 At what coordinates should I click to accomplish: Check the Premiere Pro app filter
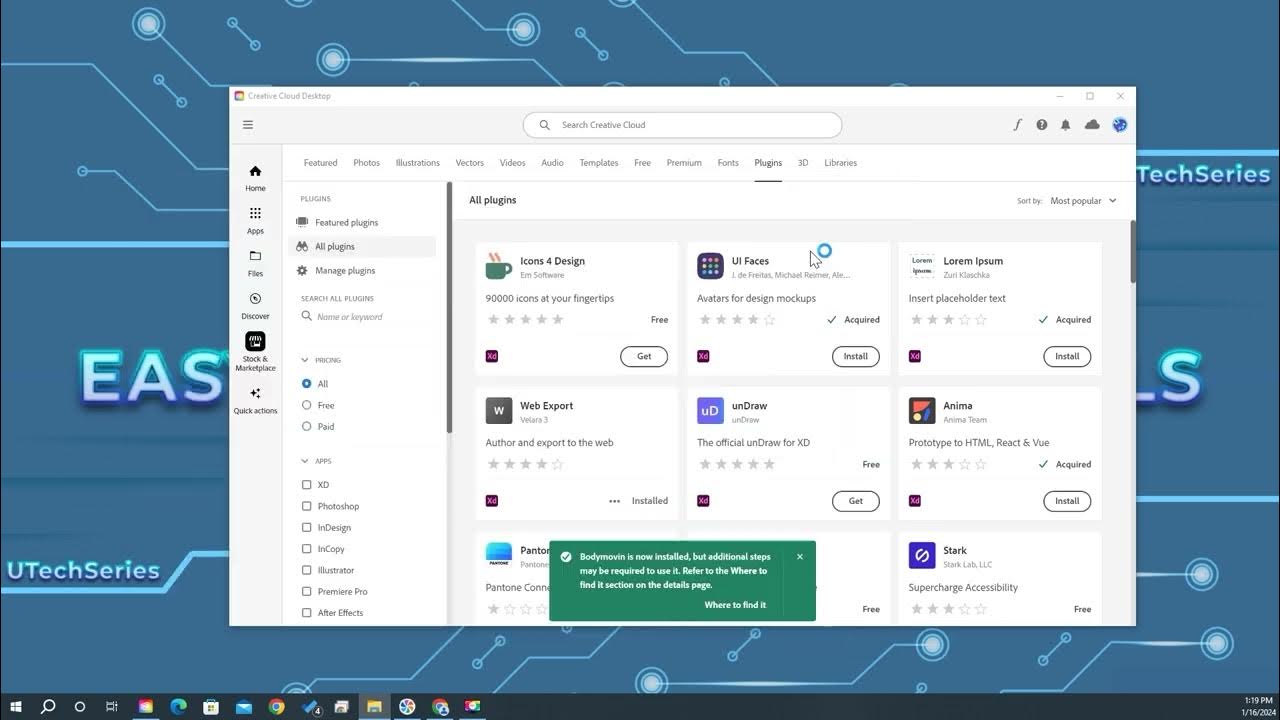[x=307, y=592]
